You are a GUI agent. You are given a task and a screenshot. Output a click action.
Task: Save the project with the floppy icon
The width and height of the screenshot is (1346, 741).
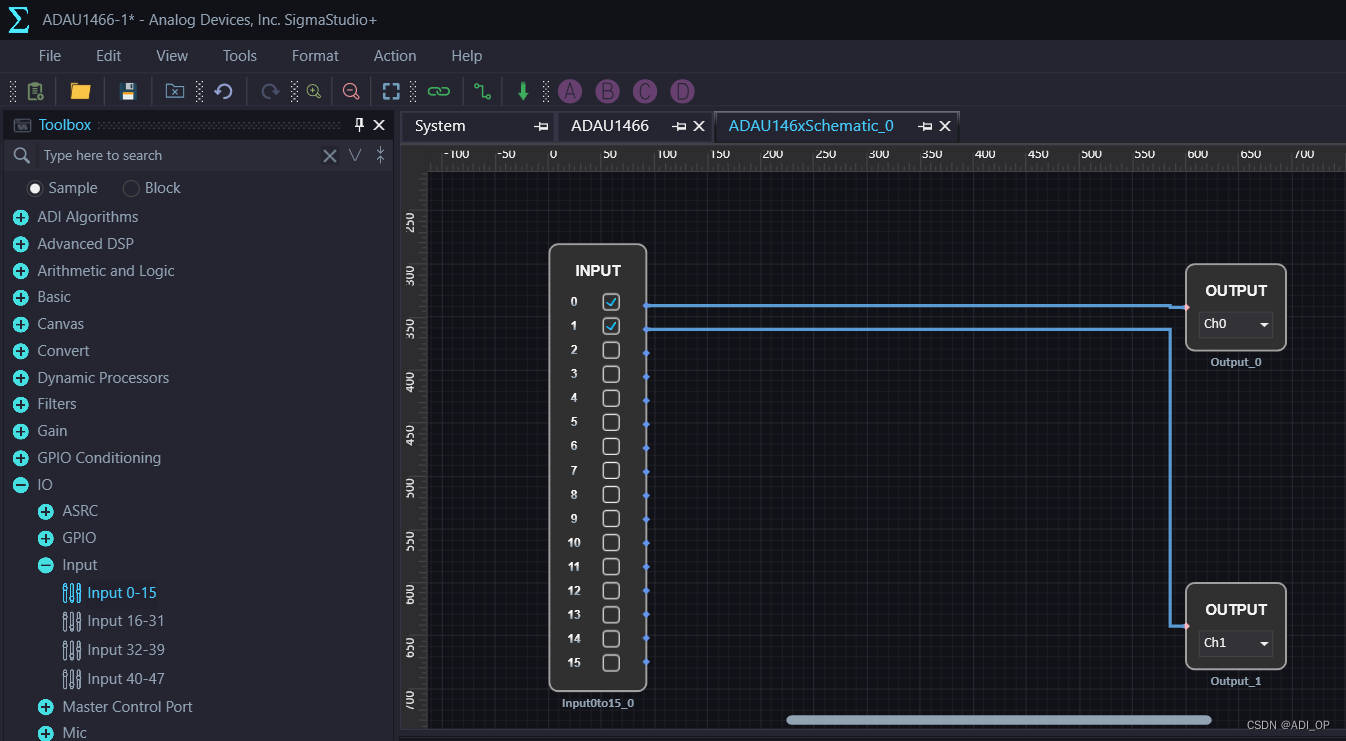coord(128,92)
